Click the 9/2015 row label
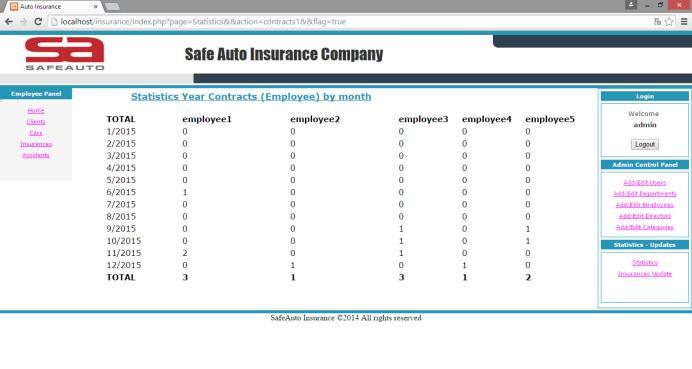Screen dimensions: 692x369 click(x=121, y=229)
